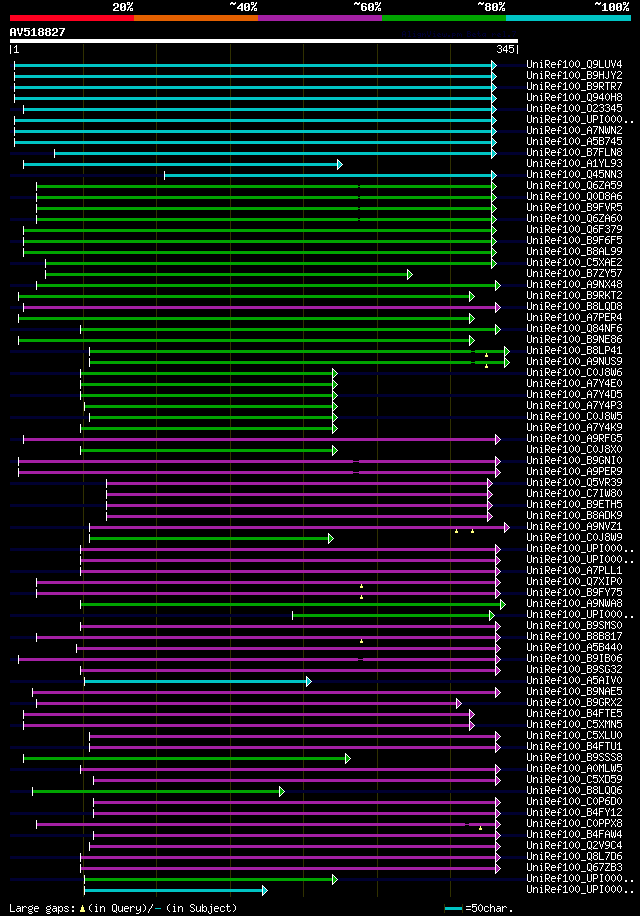Image resolution: width=640 pixels, height=916 pixels.
Task: Click the arrowhead ending the A9NVZ1 bar
Action: [507, 528]
